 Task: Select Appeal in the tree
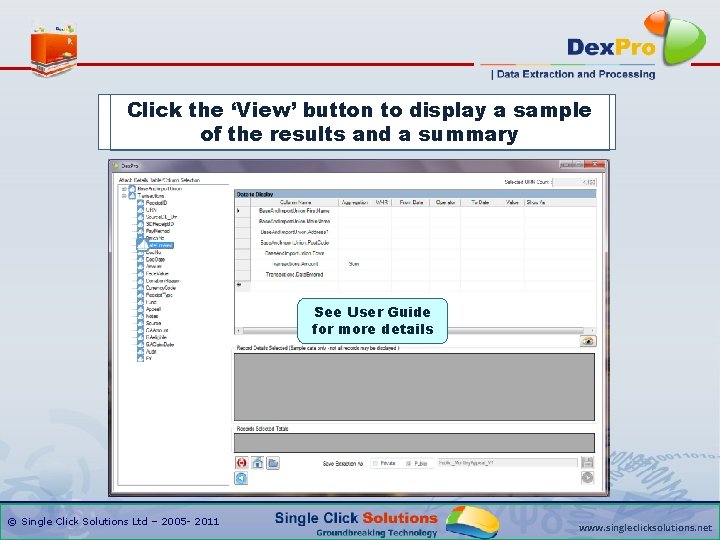(153, 309)
